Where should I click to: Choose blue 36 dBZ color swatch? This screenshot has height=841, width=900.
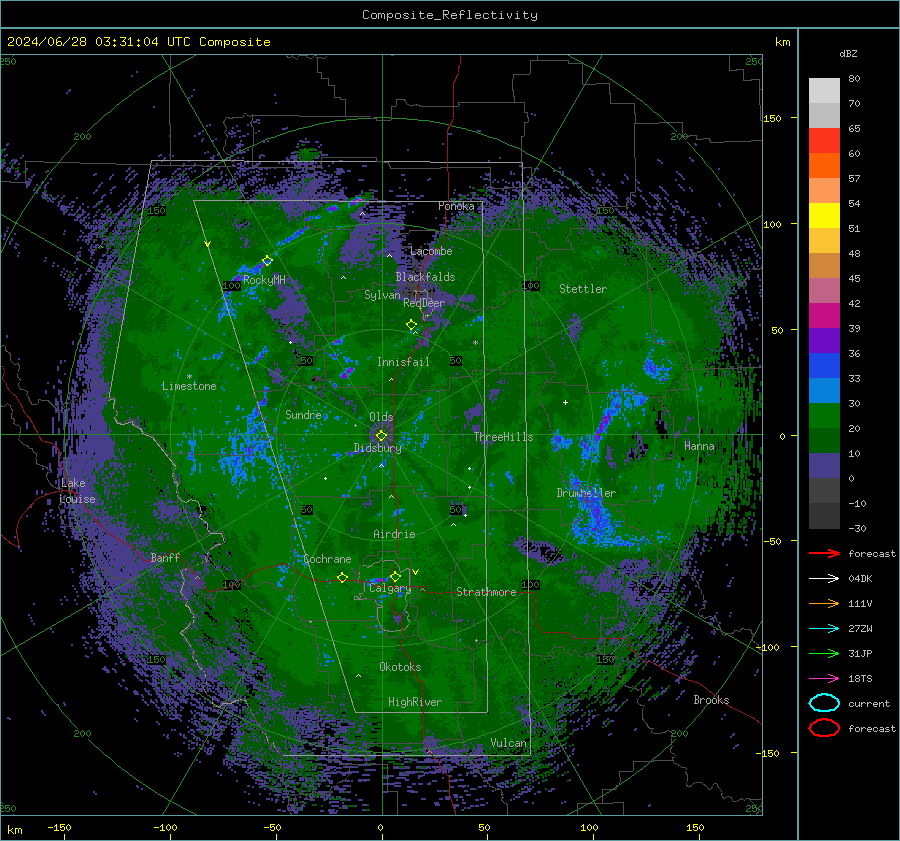(824, 365)
